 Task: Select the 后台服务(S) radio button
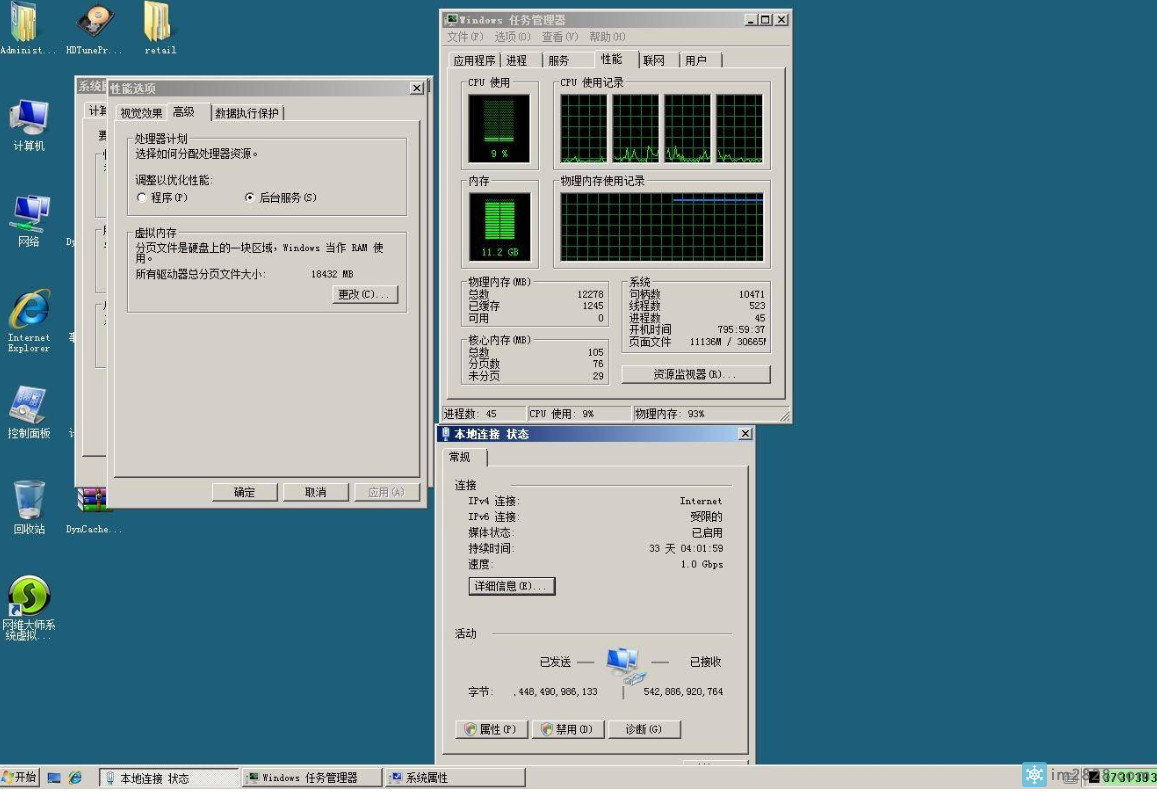[x=249, y=198]
